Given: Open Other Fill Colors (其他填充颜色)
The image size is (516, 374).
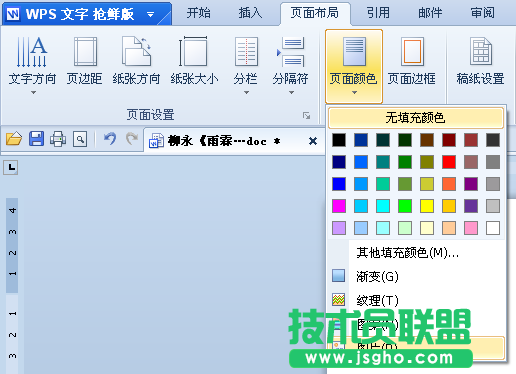Looking at the screenshot, I should pos(407,253).
